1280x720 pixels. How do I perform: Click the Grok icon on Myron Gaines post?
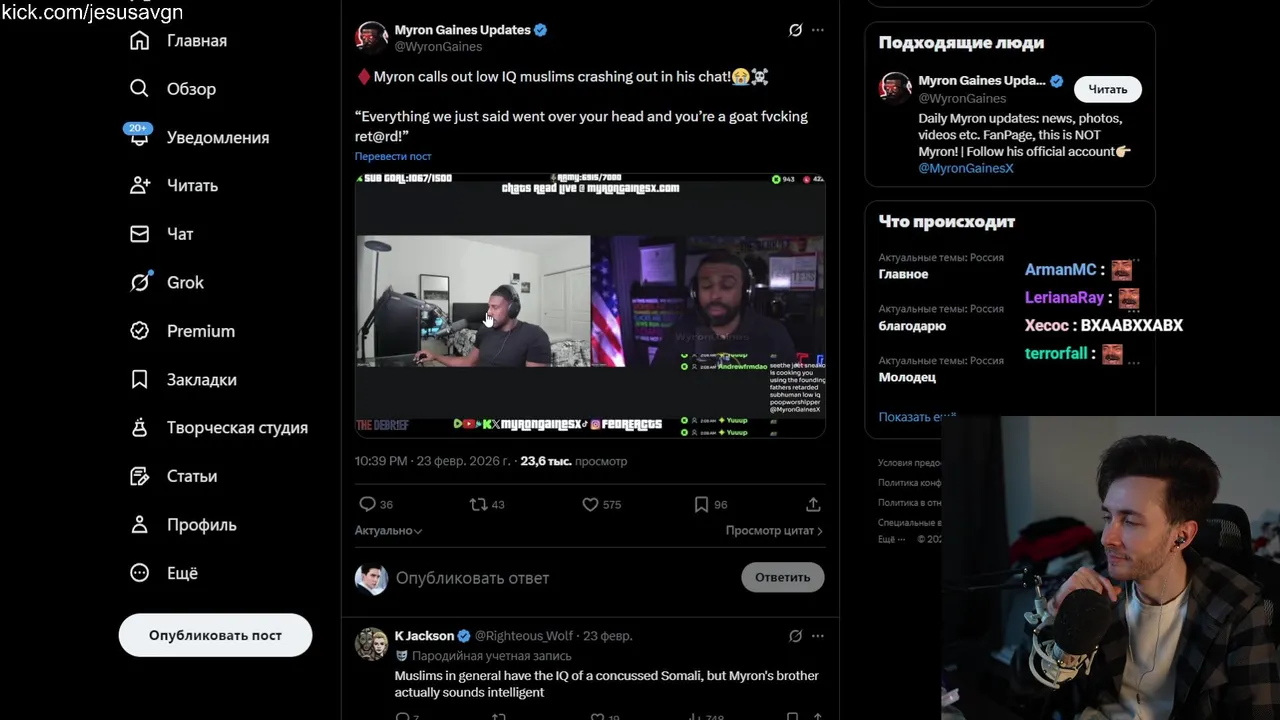point(795,30)
